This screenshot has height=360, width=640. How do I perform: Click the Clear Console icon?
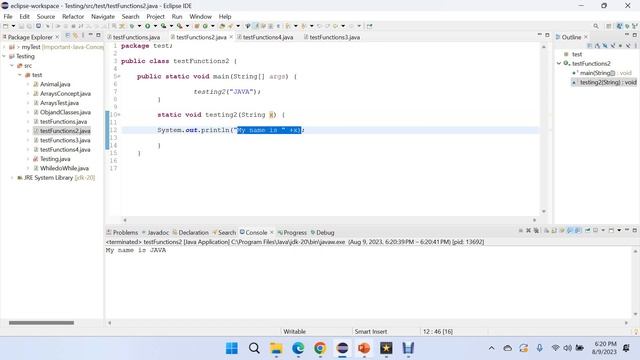546,231
